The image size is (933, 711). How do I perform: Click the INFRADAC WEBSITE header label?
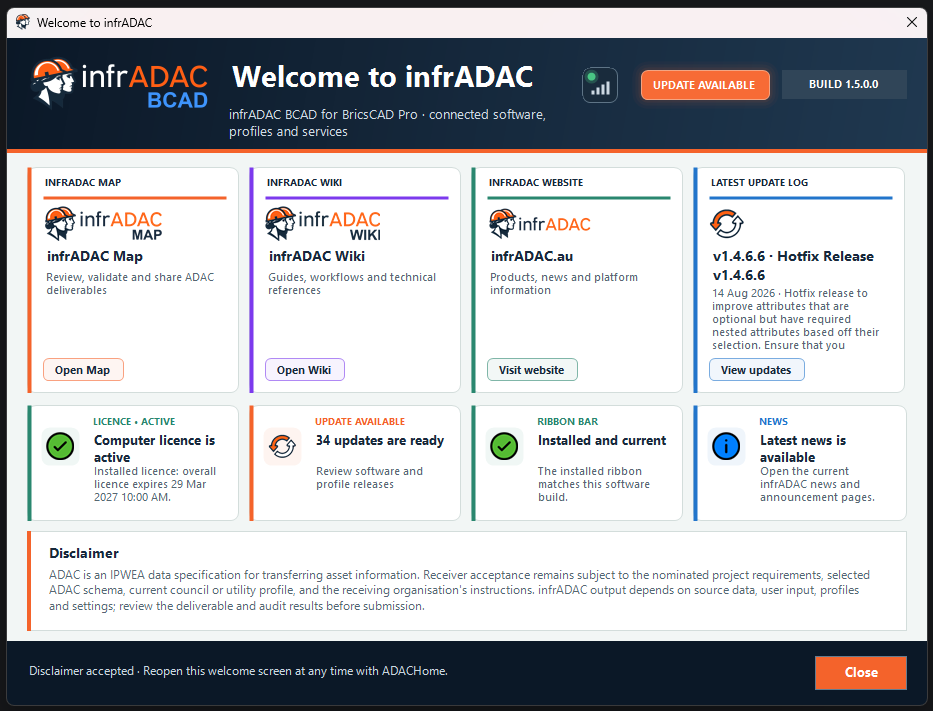click(536, 183)
